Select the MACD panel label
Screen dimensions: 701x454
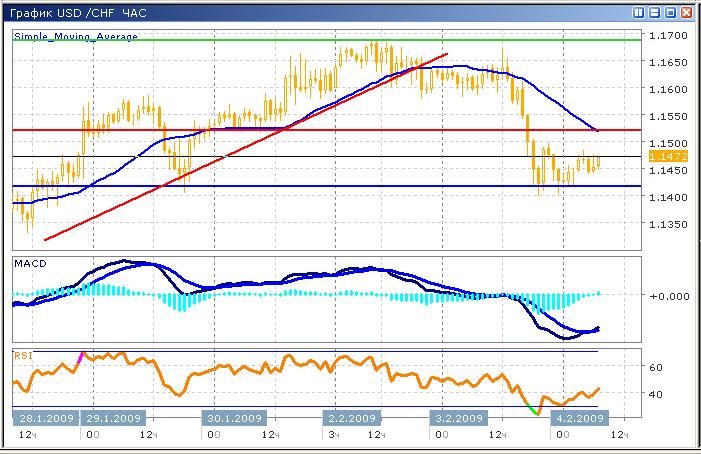click(28, 262)
